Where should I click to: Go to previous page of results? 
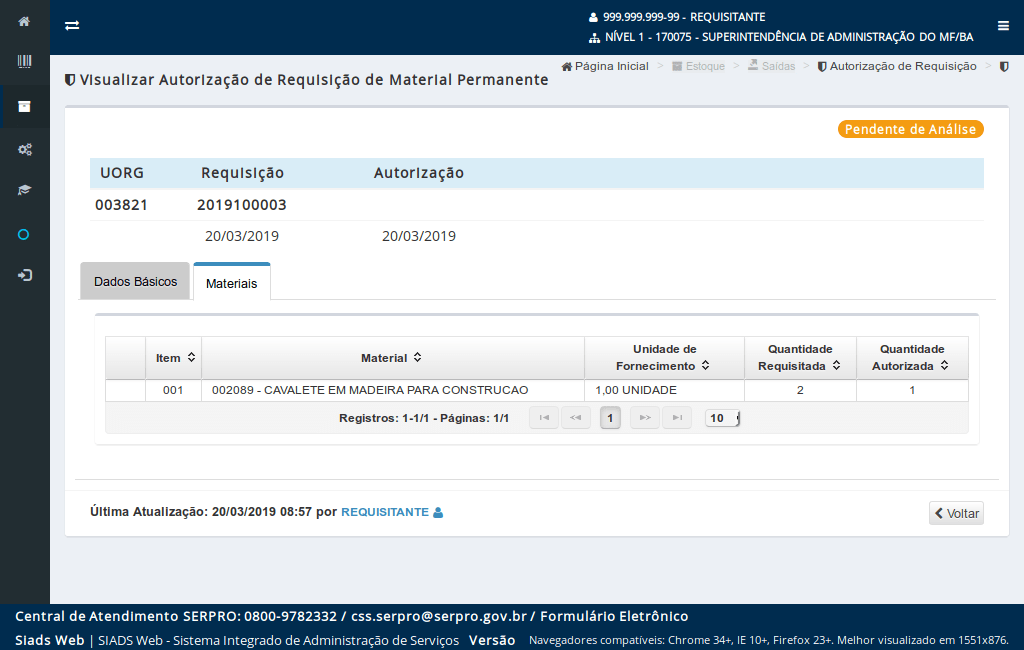[x=575, y=418]
